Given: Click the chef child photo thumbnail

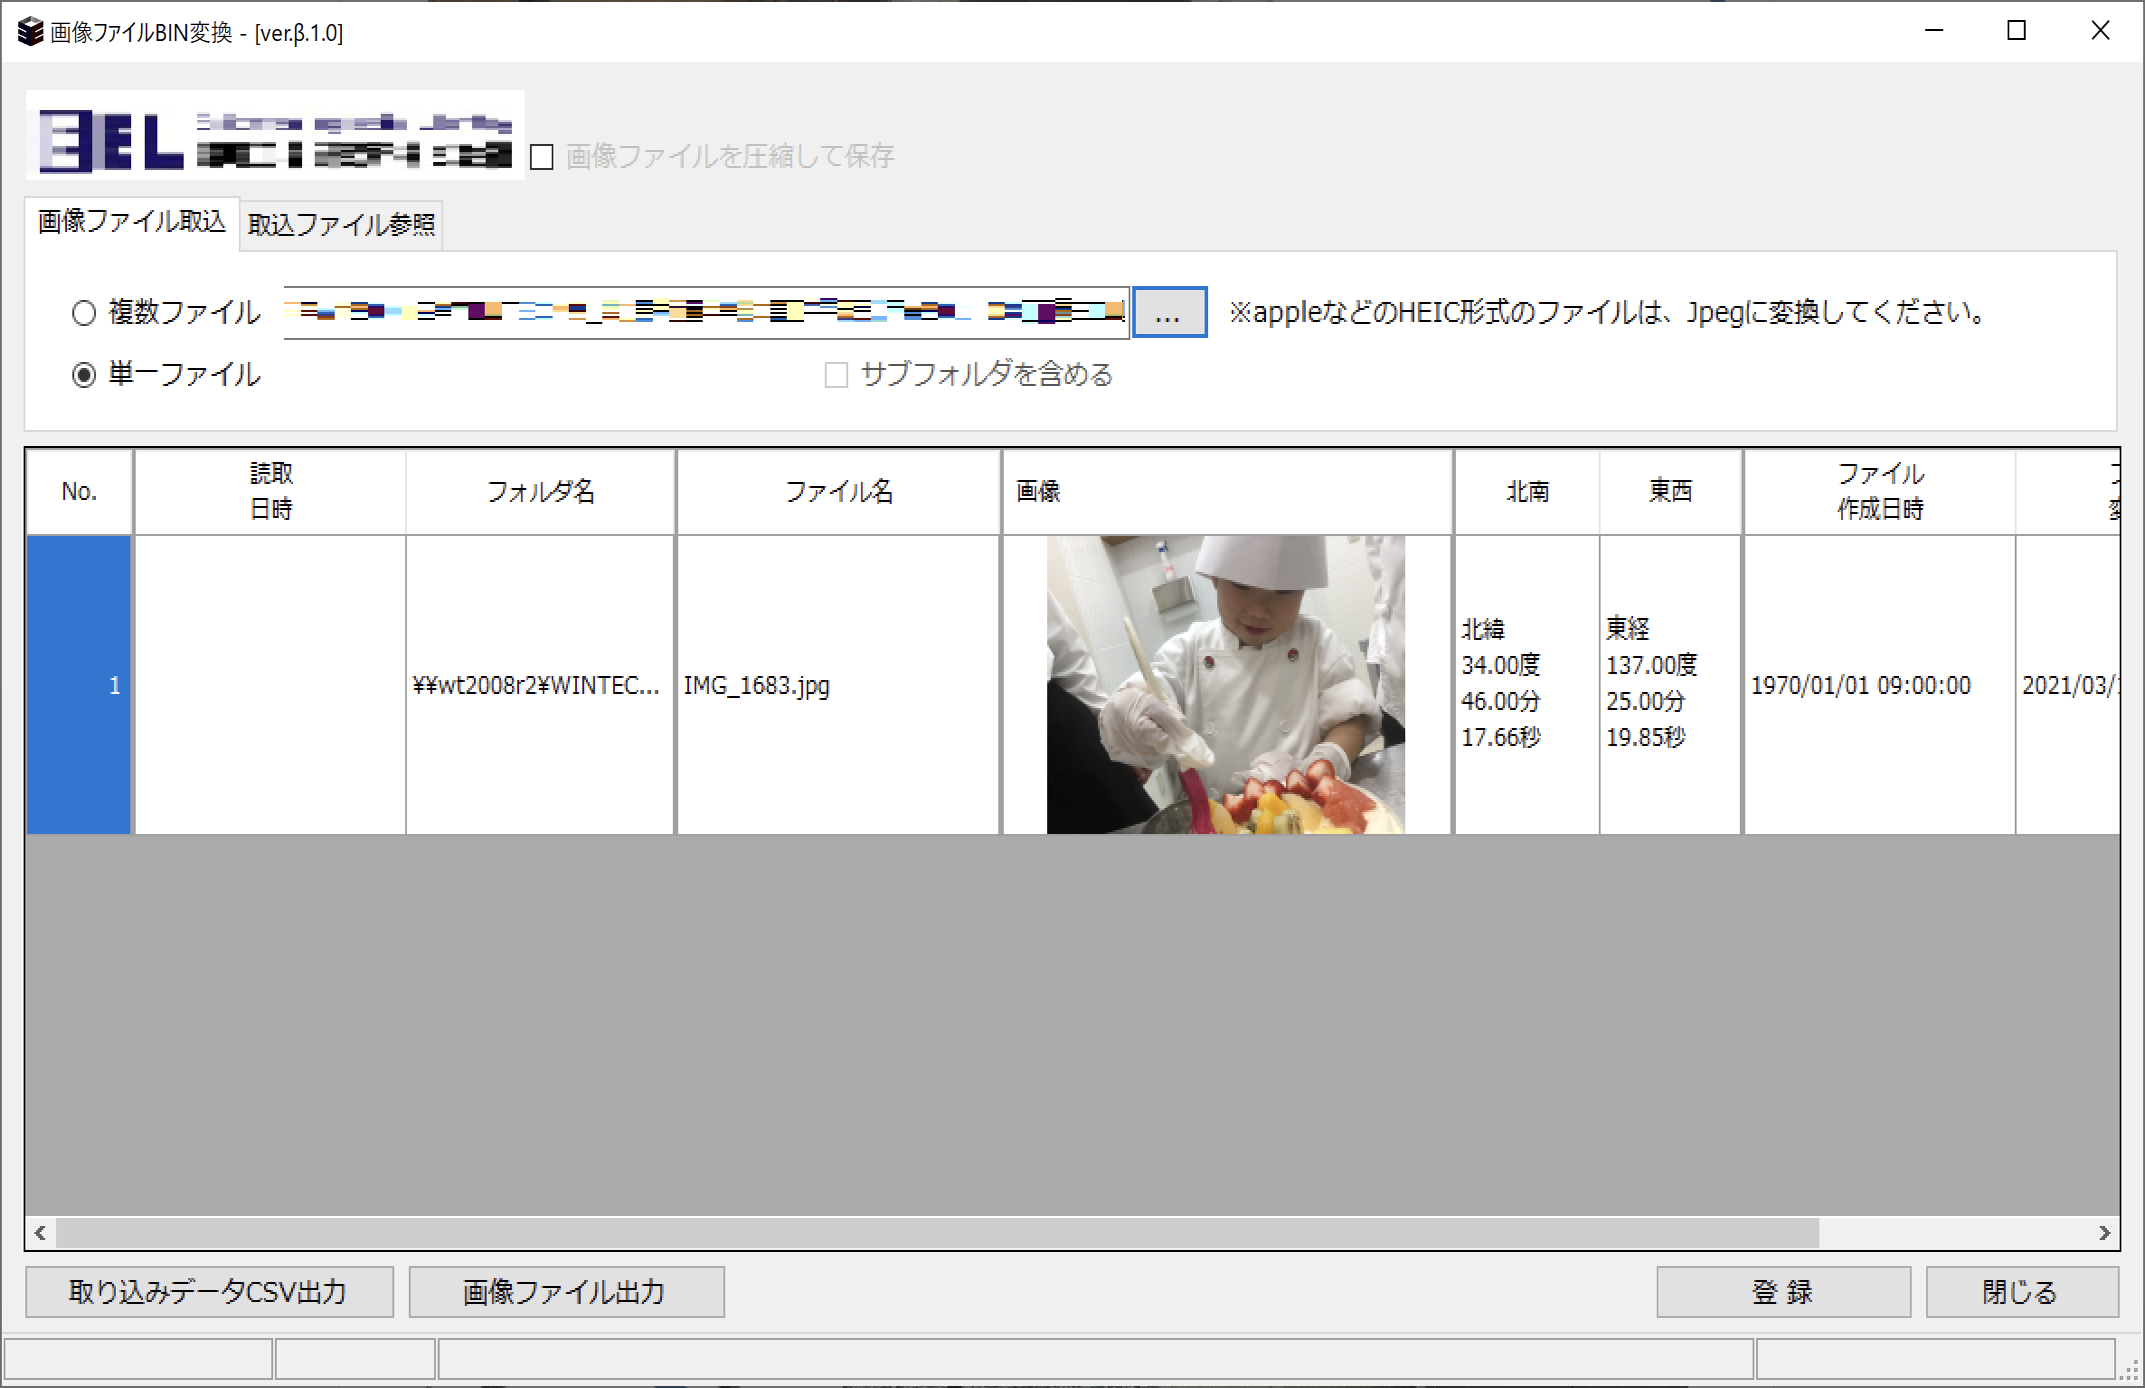Looking at the screenshot, I should pyautogui.click(x=1225, y=684).
